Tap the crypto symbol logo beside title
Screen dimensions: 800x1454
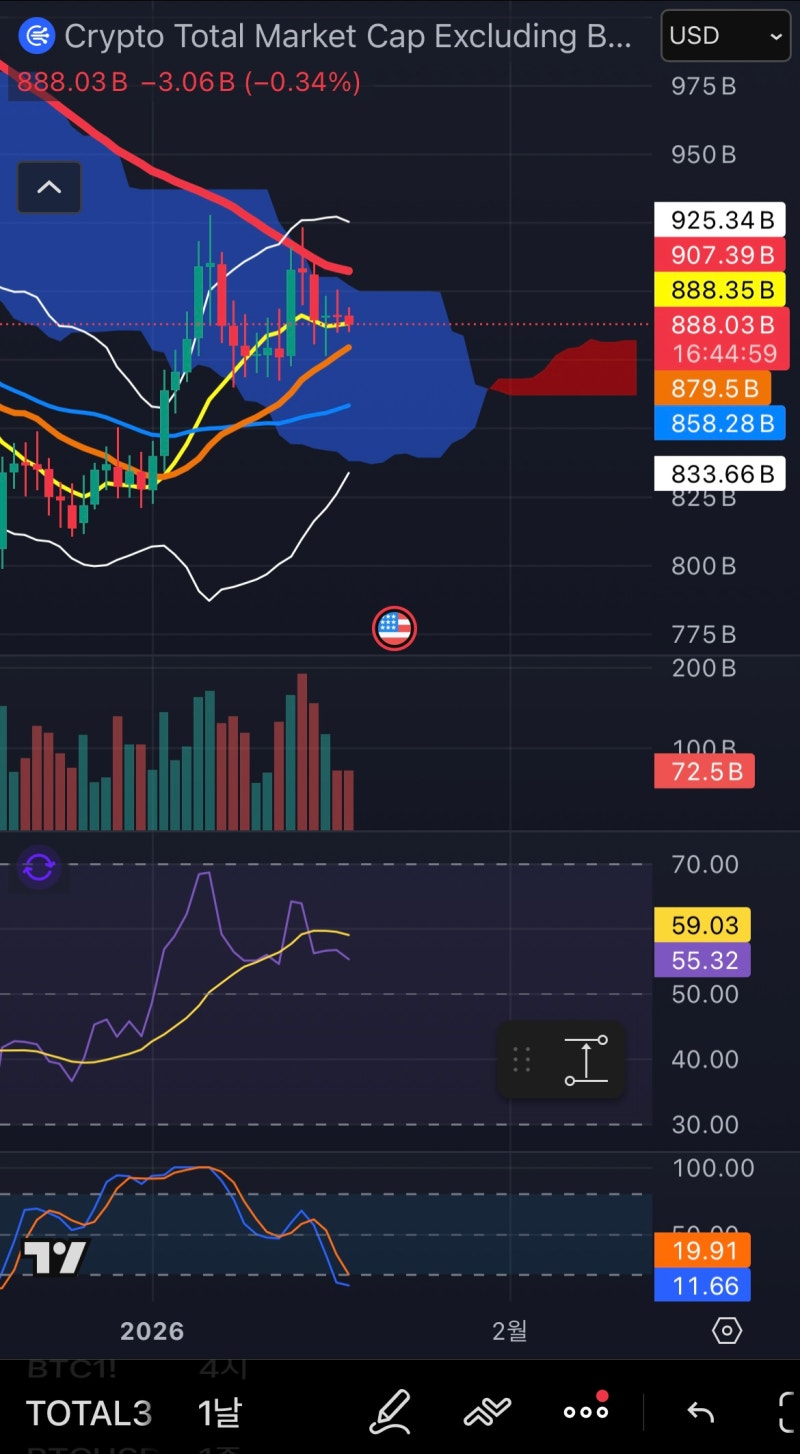tap(38, 37)
